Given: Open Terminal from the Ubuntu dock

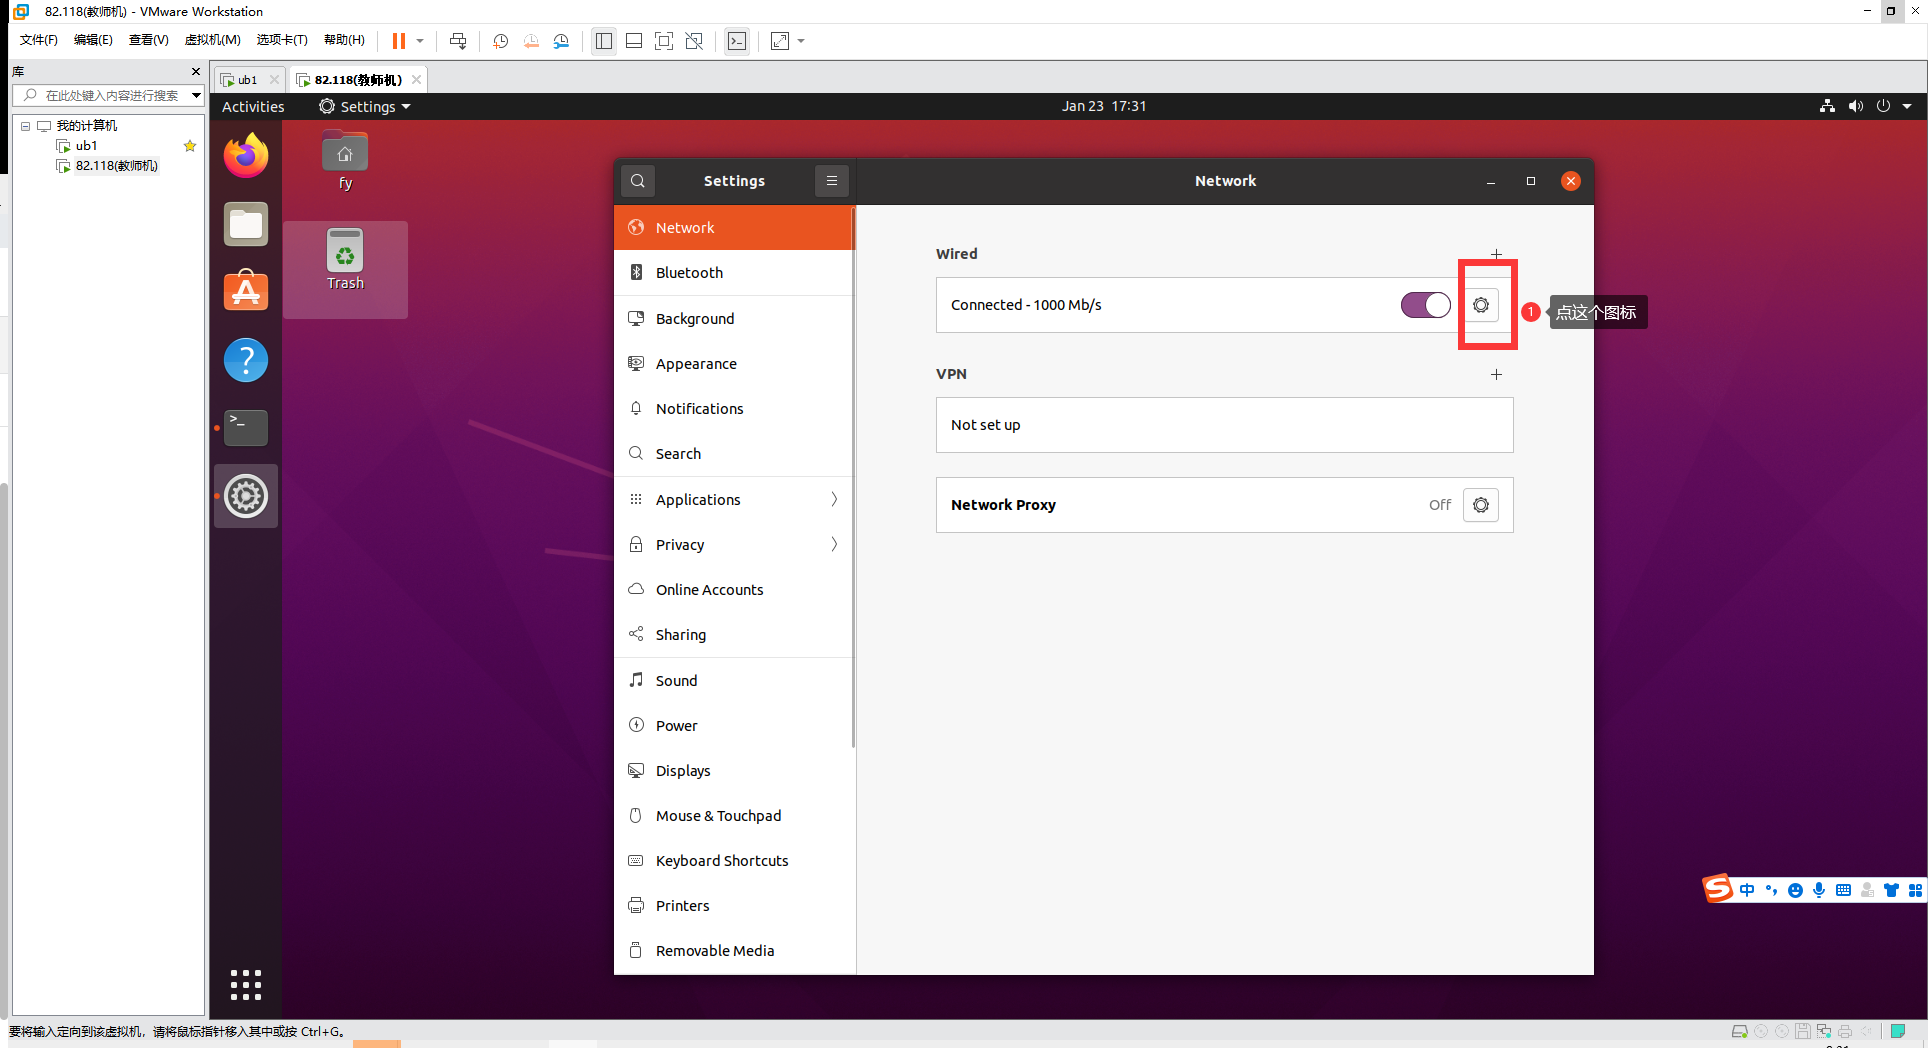Looking at the screenshot, I should [246, 428].
